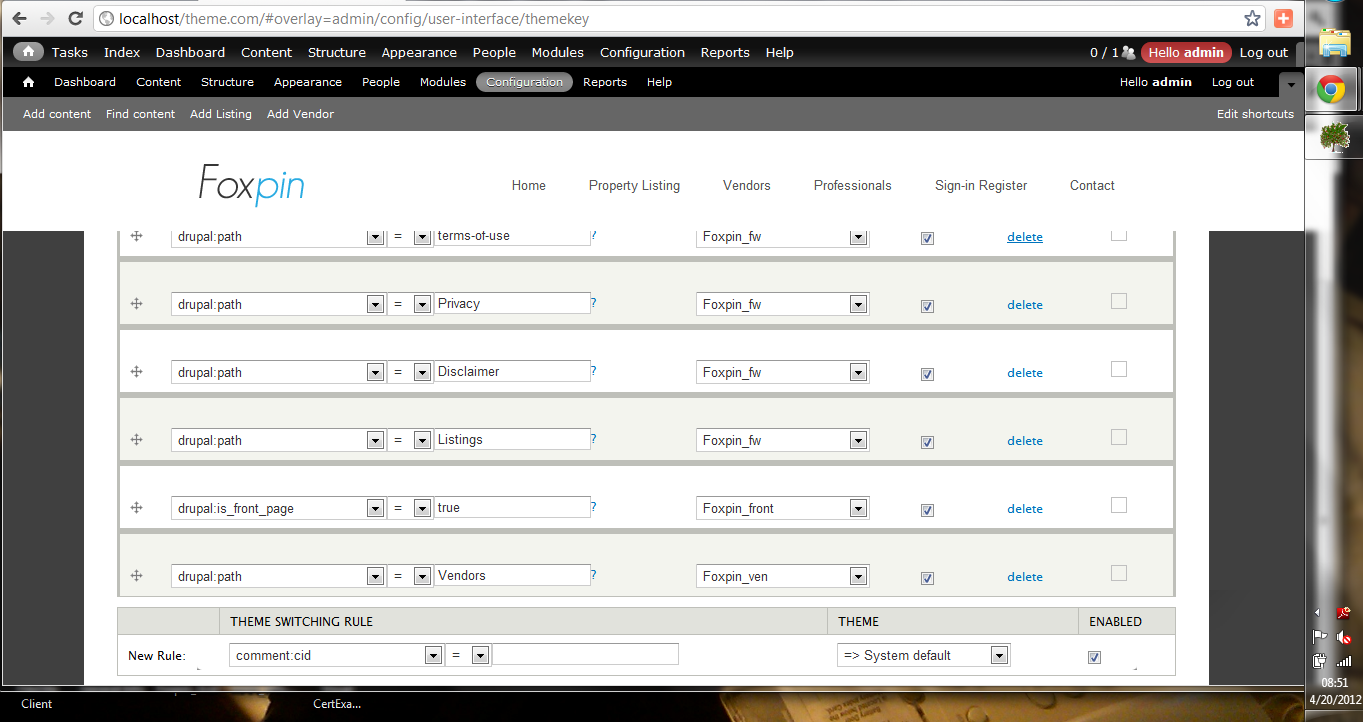This screenshot has height=722, width=1363.
Task: Toggle the New Rule enabled checkbox
Action: click(1094, 657)
